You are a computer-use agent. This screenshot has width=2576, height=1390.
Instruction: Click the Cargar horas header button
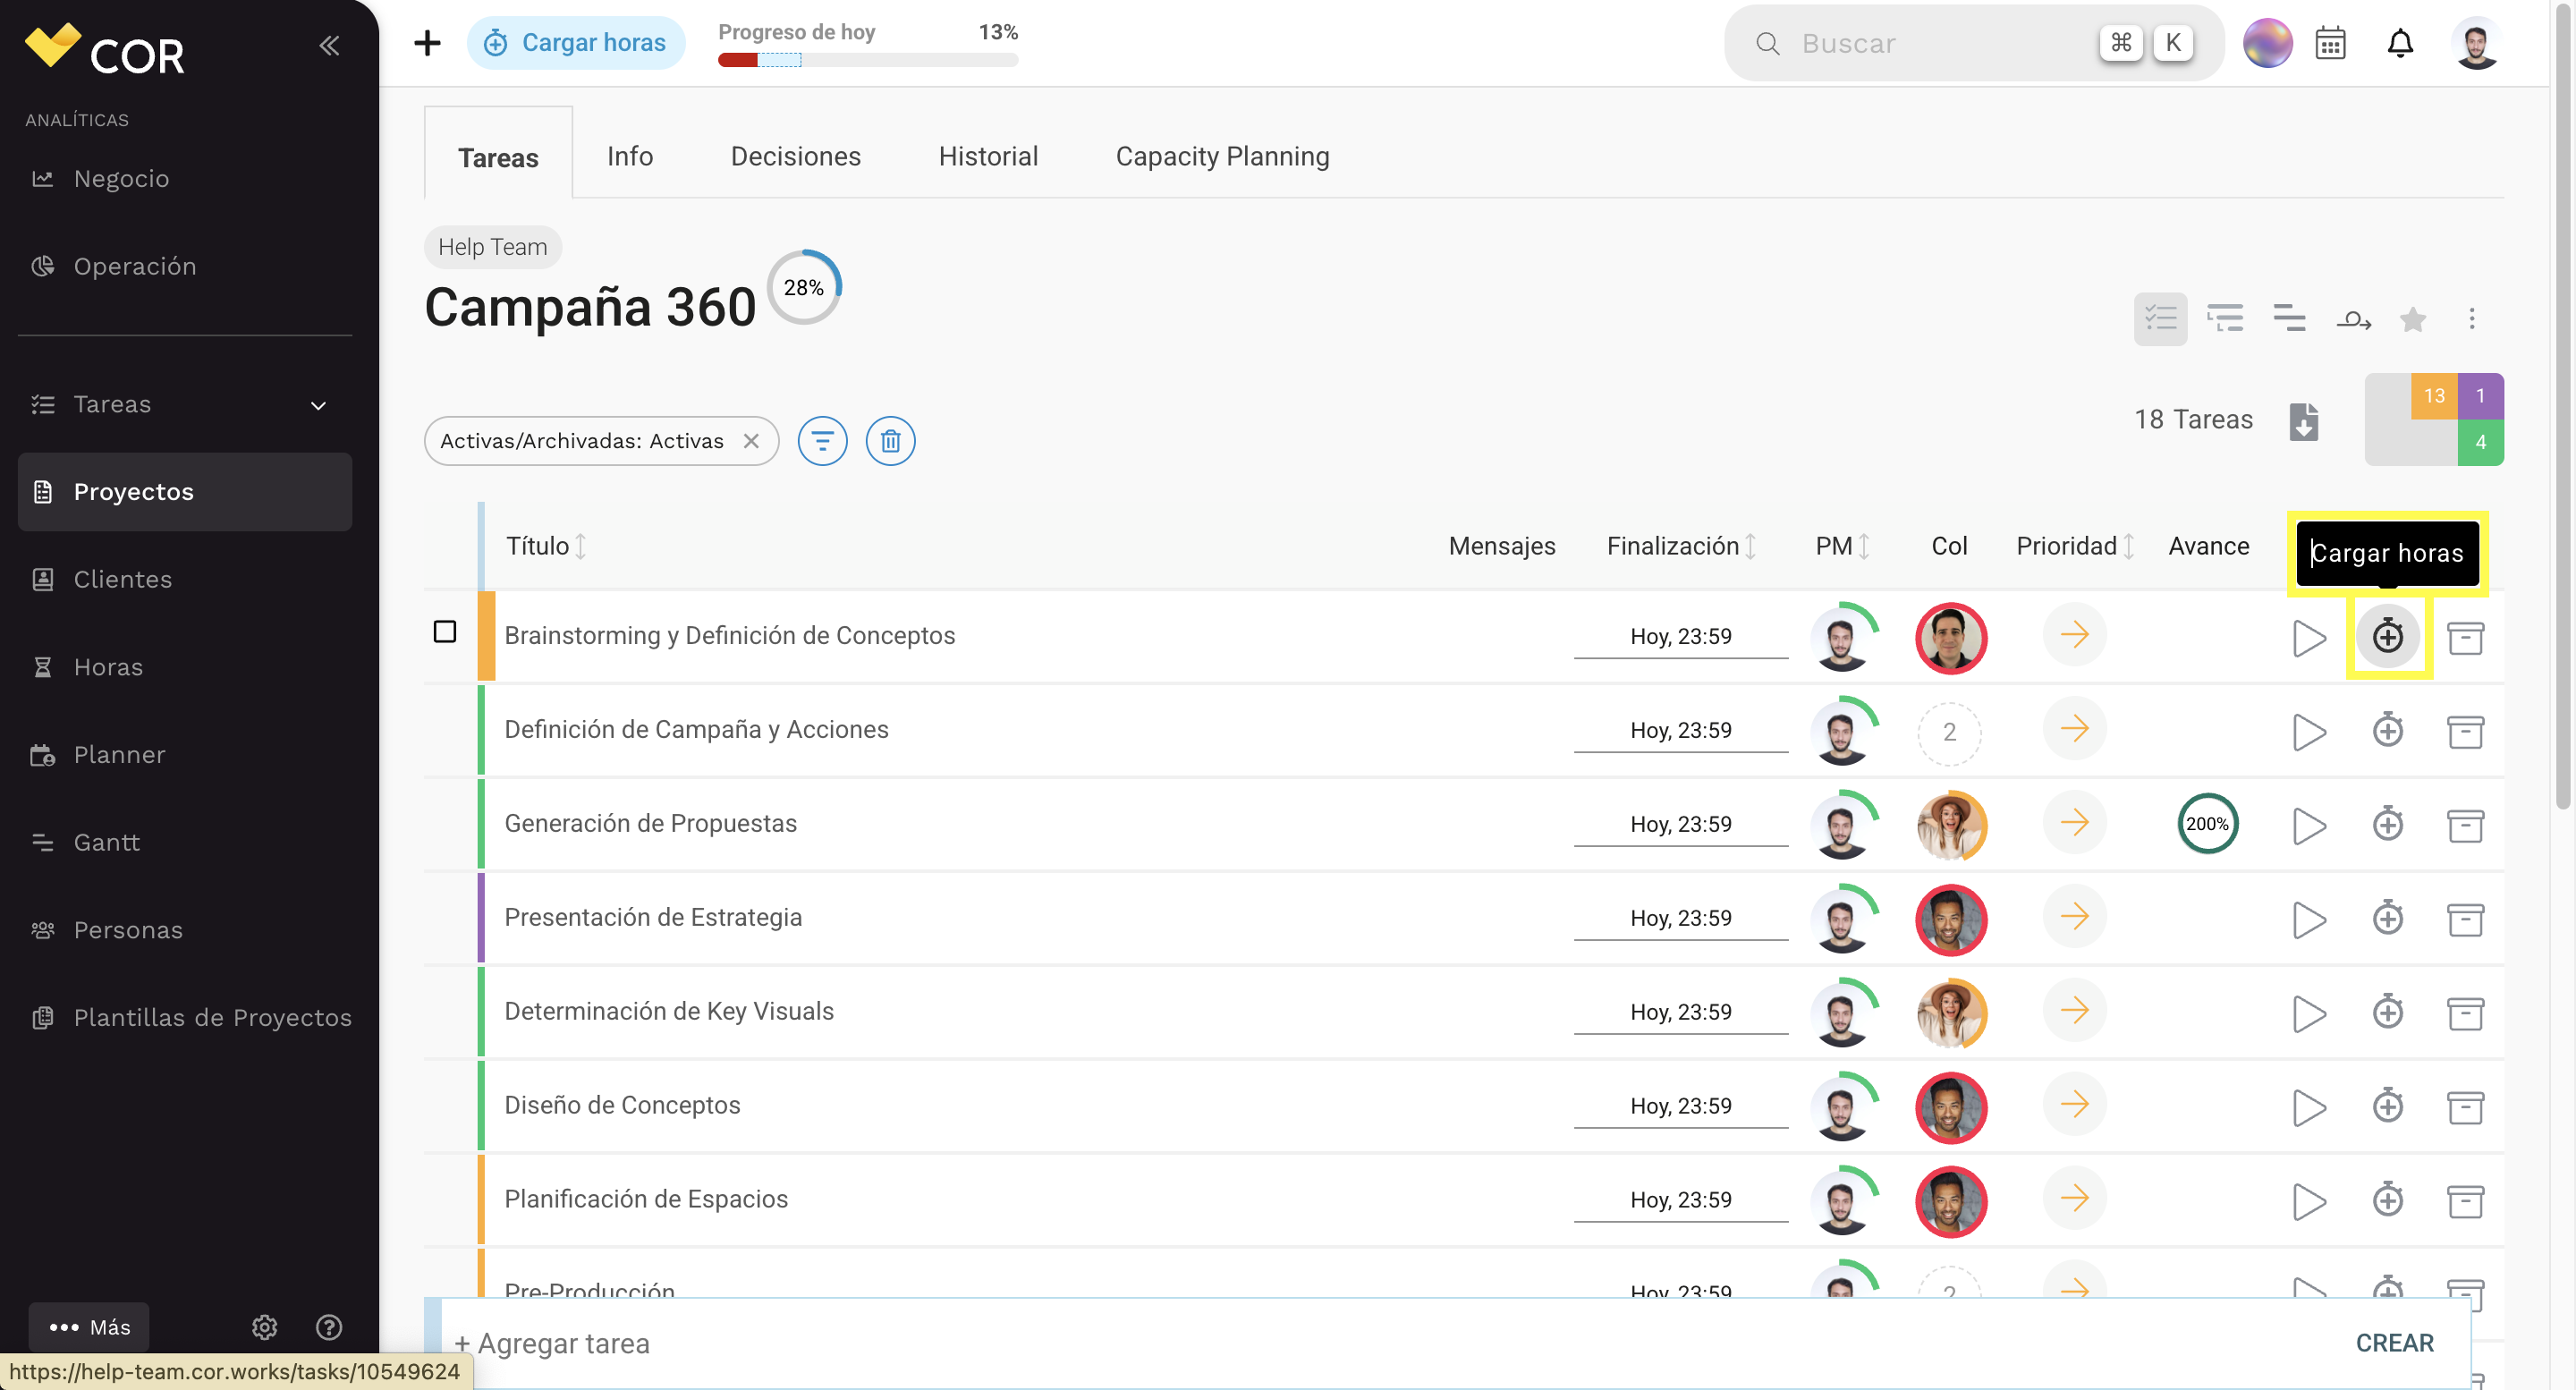pos(575,43)
